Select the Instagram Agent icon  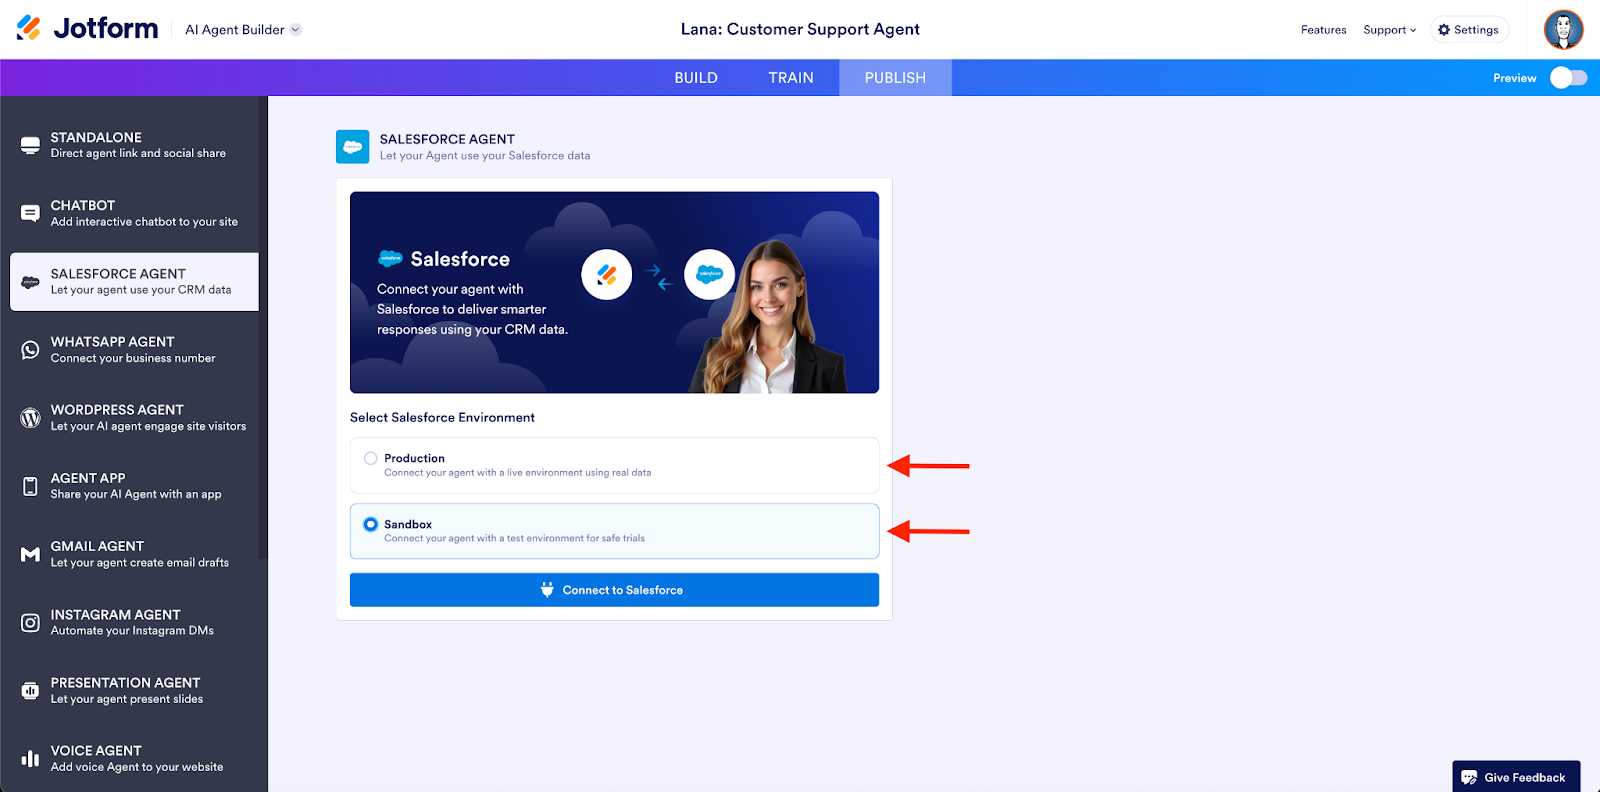pyautogui.click(x=30, y=622)
